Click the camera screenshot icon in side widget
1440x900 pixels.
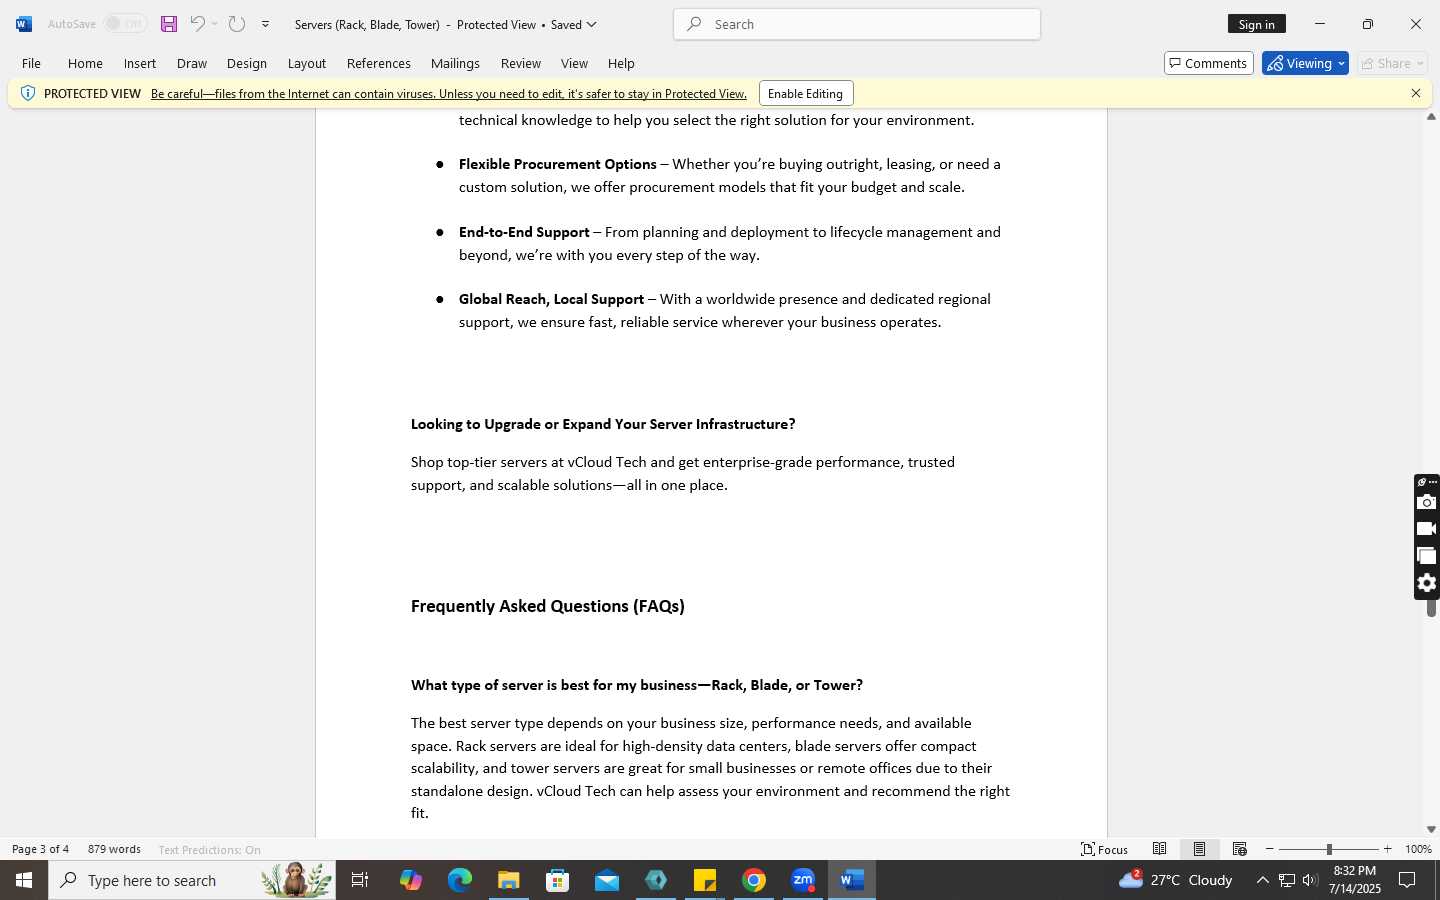tap(1427, 502)
